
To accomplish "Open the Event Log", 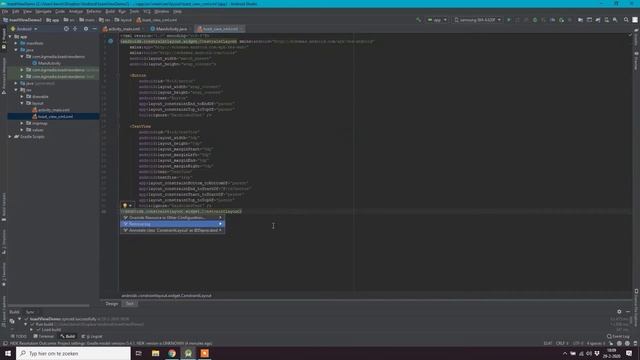I will [618, 337].
